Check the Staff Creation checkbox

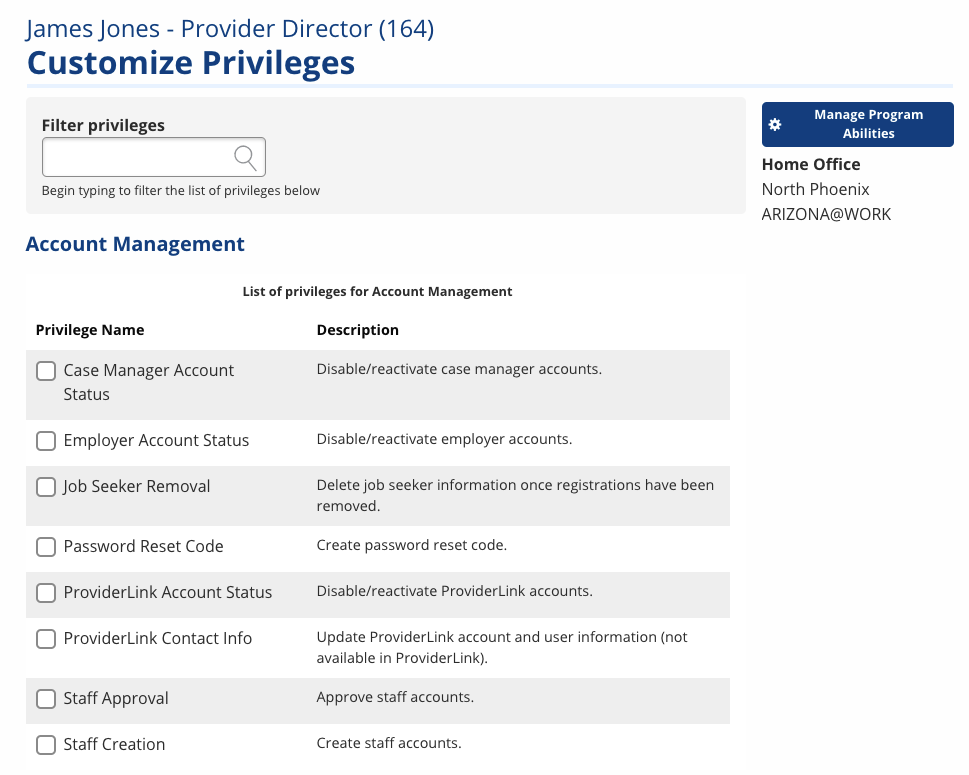pyautogui.click(x=46, y=745)
